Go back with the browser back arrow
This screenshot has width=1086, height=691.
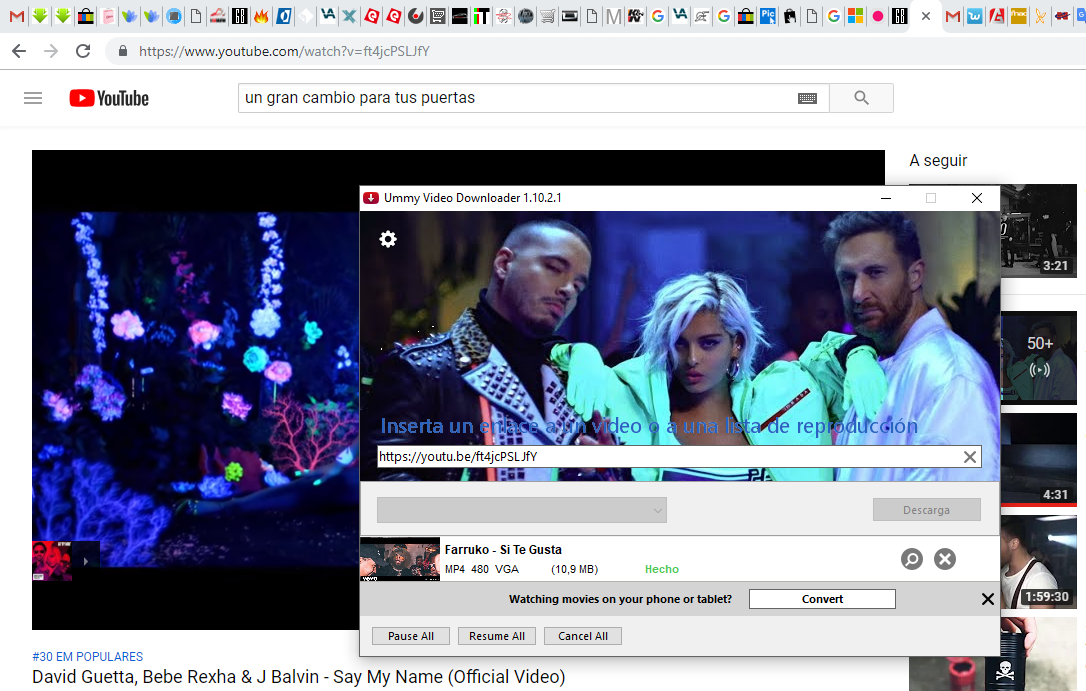click(19, 51)
